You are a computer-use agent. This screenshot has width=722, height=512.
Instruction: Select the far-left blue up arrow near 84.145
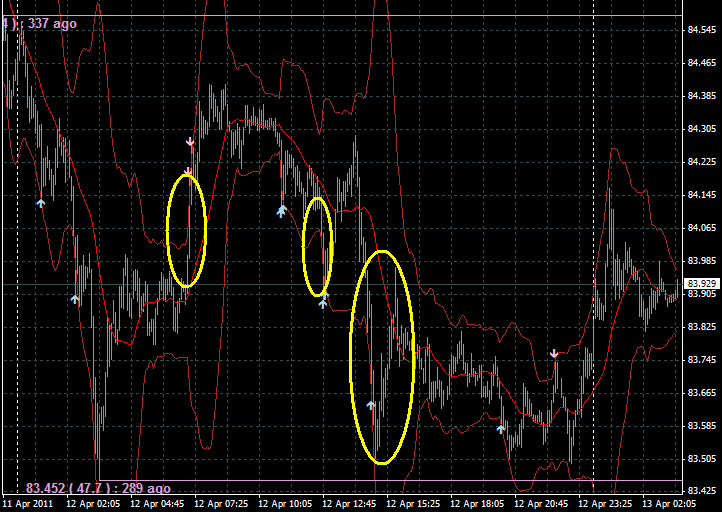tap(41, 202)
